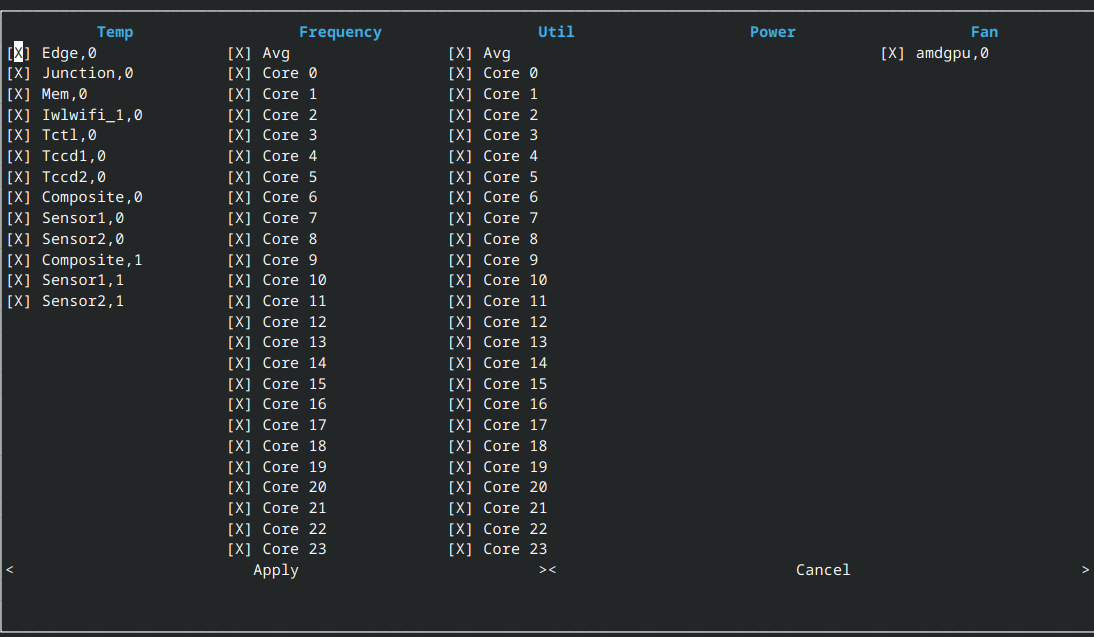
Task: Uncheck Util Core 12
Action: click(x=460, y=322)
